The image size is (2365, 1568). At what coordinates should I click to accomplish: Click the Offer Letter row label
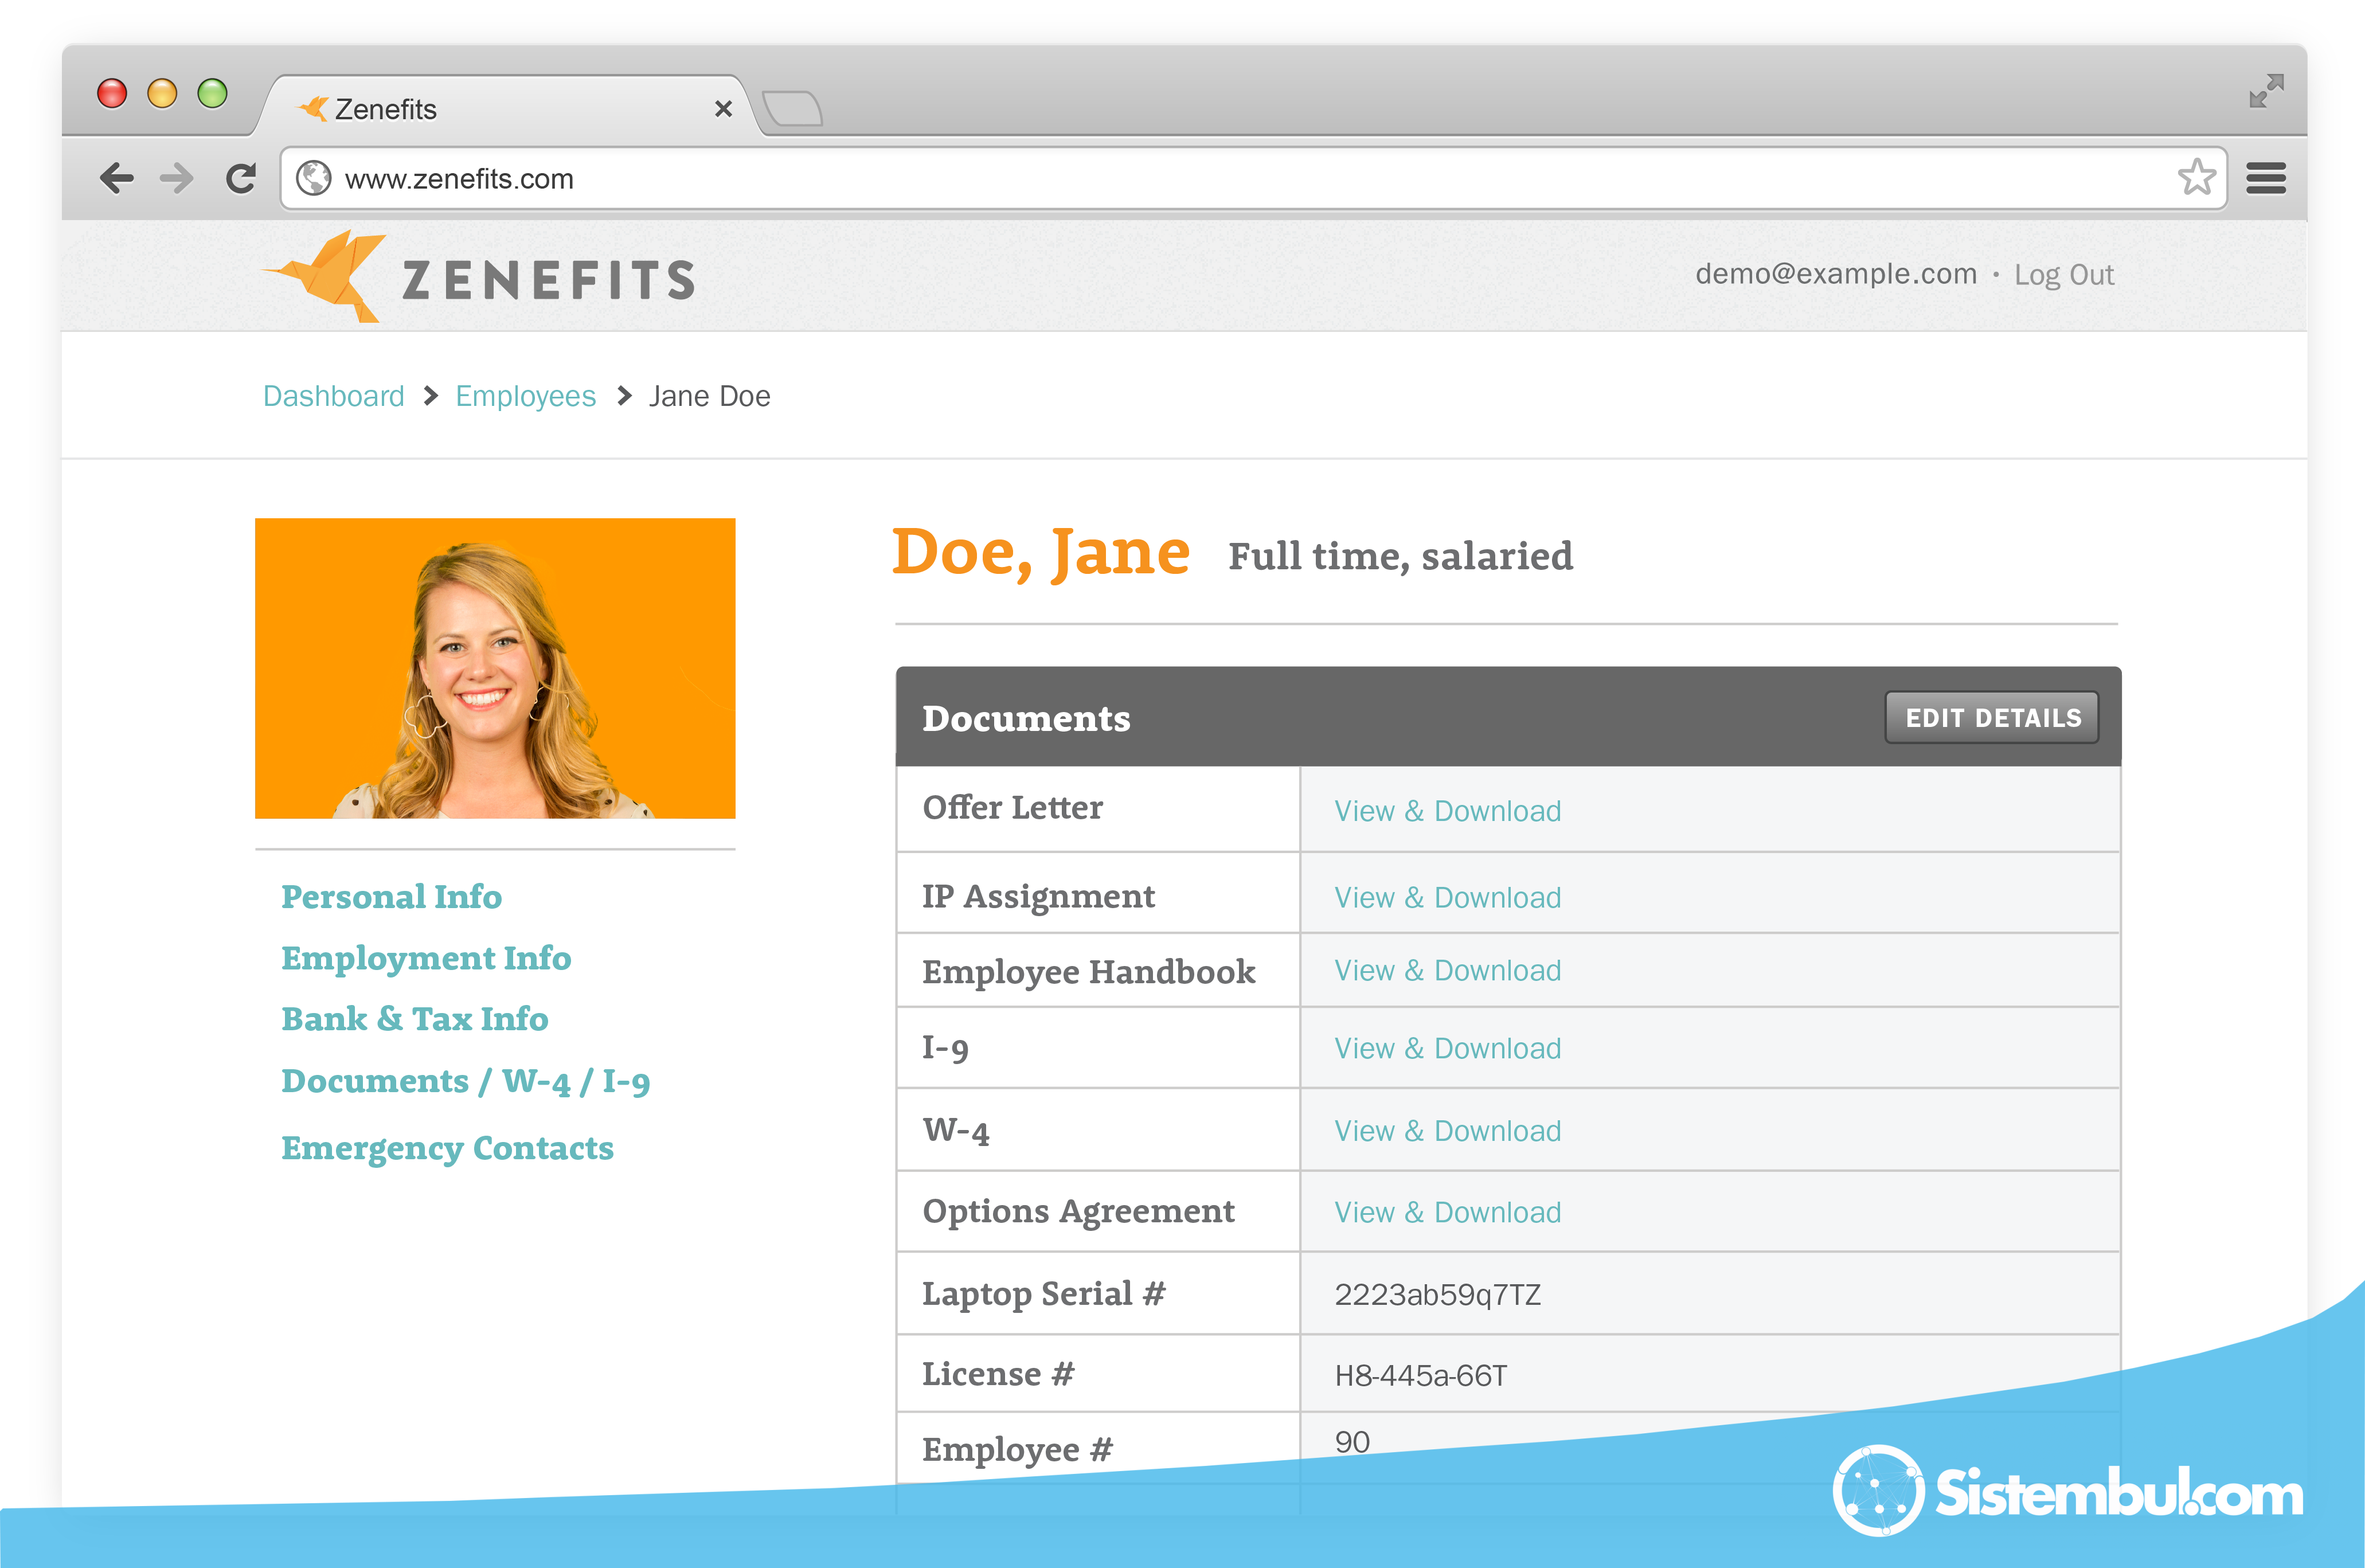click(1012, 807)
